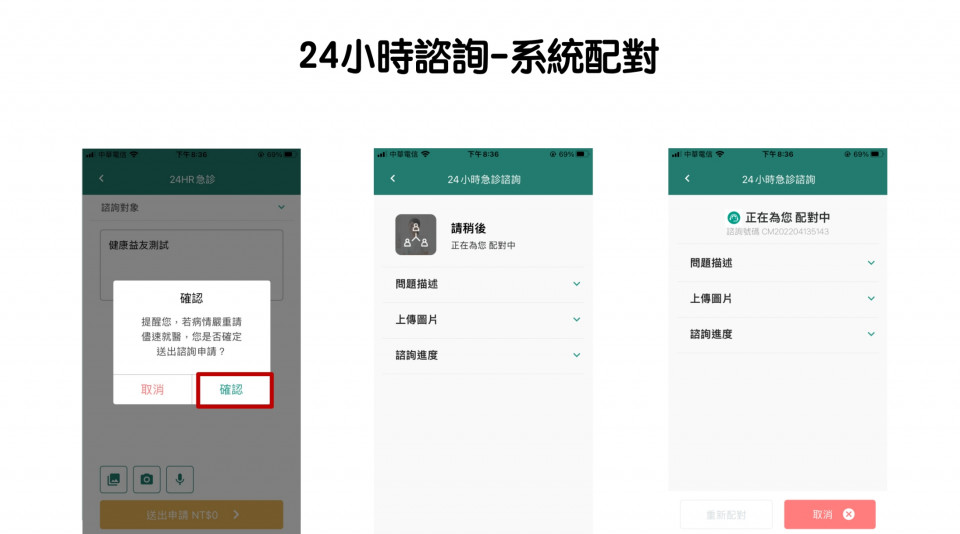The width and height of the screenshot is (960, 534).
Task: Click the gallery image icon in left phone
Action: [114, 479]
